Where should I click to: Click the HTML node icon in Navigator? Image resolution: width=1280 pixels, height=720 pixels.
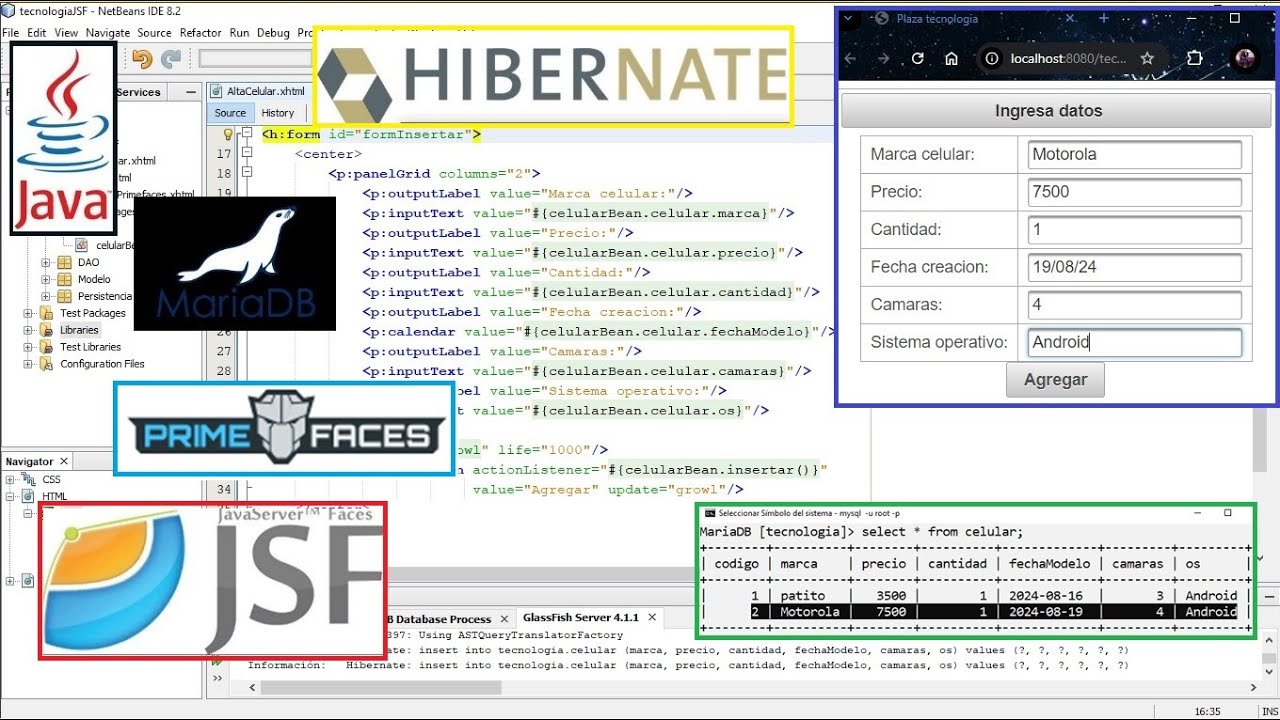click(29, 496)
